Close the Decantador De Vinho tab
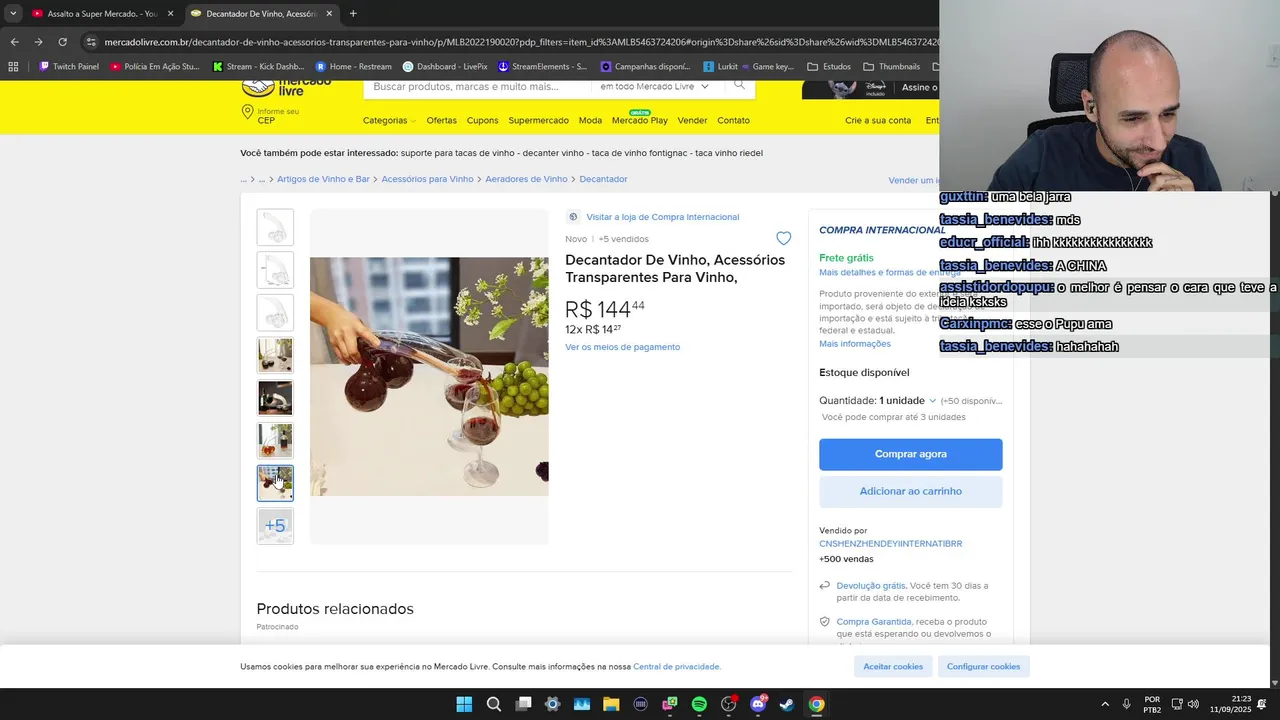 [329, 14]
